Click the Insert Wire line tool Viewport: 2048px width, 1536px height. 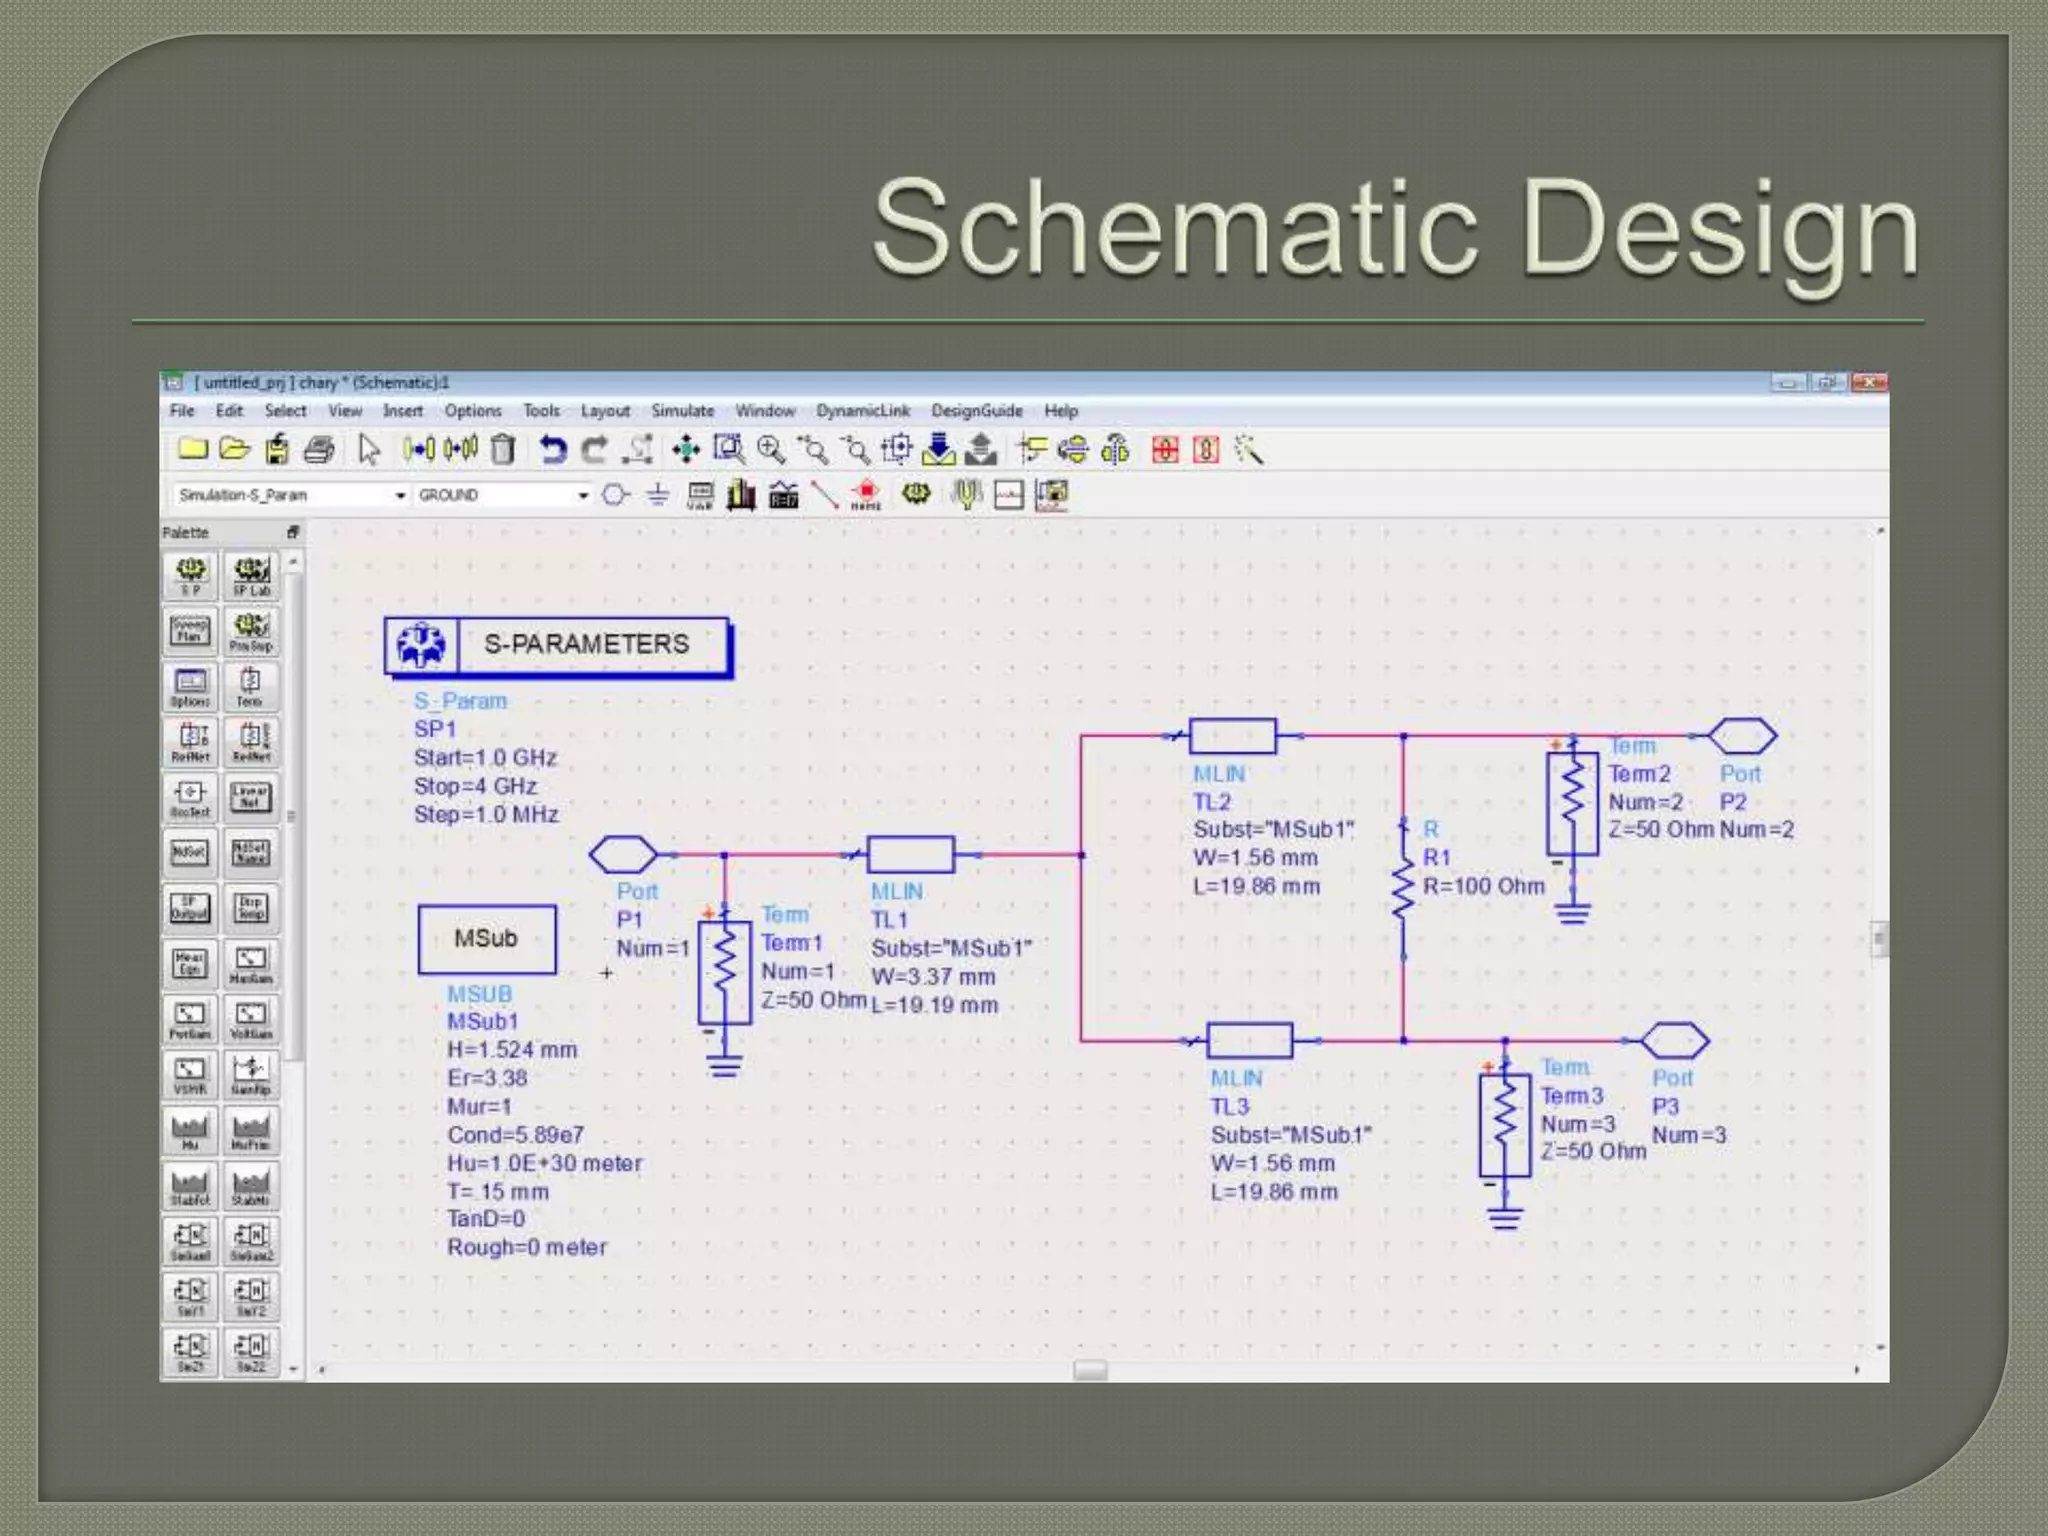[x=824, y=495]
